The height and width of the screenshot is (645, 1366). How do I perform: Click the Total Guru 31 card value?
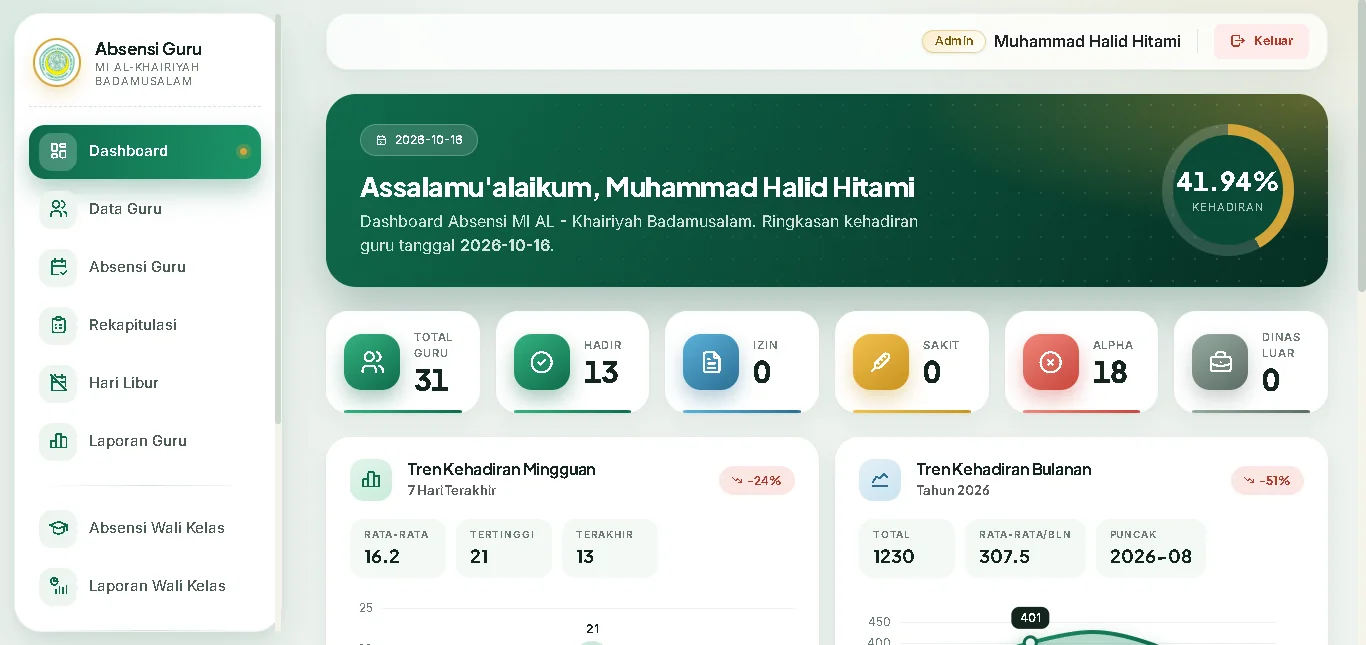(431, 380)
